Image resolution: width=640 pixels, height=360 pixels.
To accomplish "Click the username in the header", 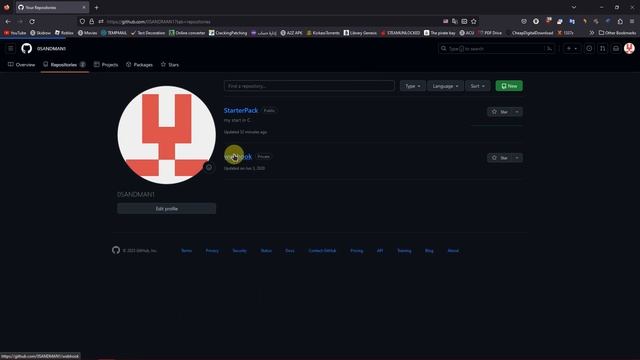I will click(51, 49).
